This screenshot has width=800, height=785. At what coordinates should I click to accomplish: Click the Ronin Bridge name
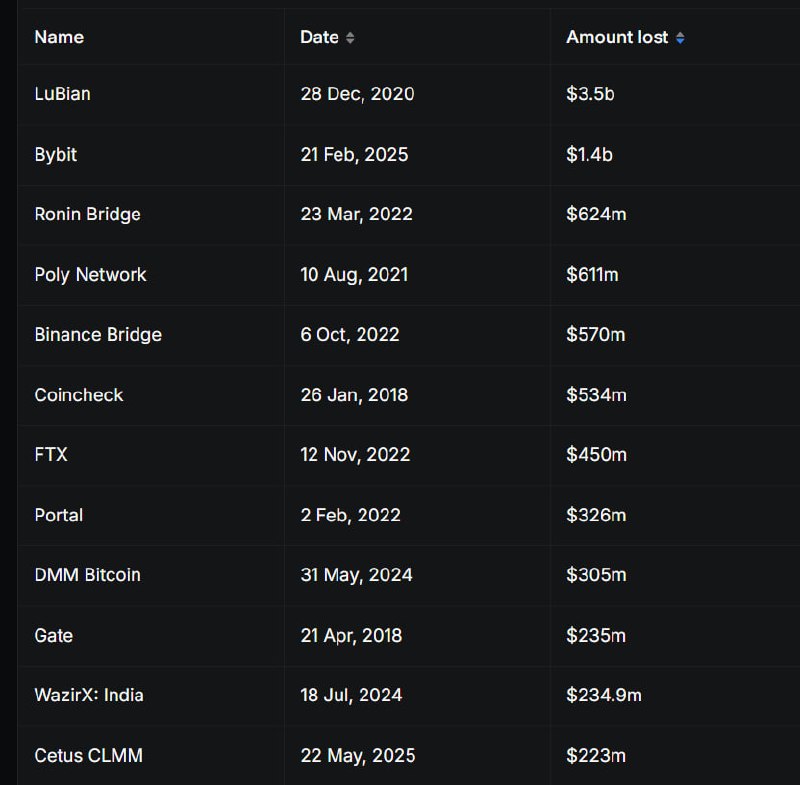(87, 214)
